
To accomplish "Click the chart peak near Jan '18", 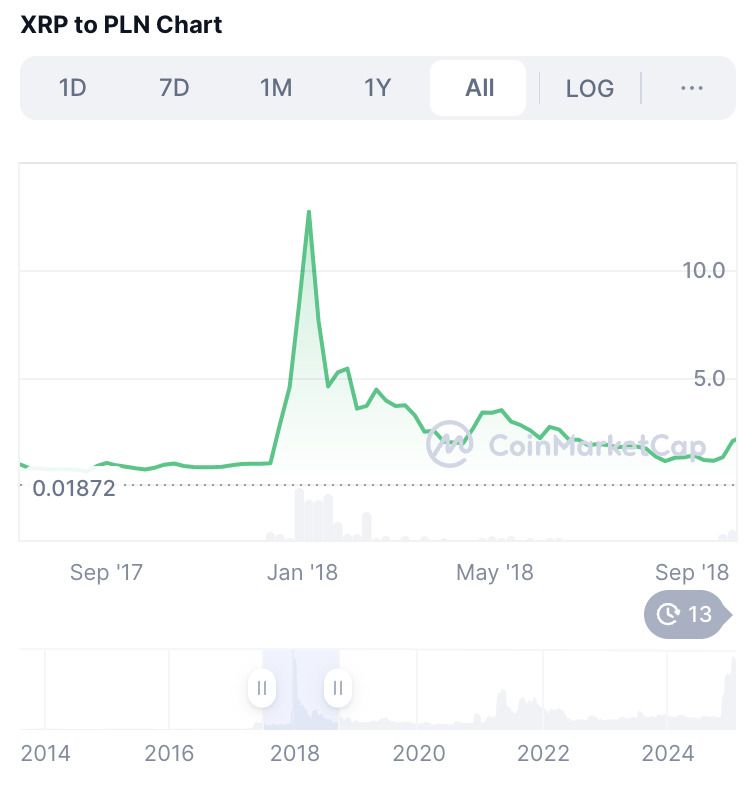I will click(309, 212).
